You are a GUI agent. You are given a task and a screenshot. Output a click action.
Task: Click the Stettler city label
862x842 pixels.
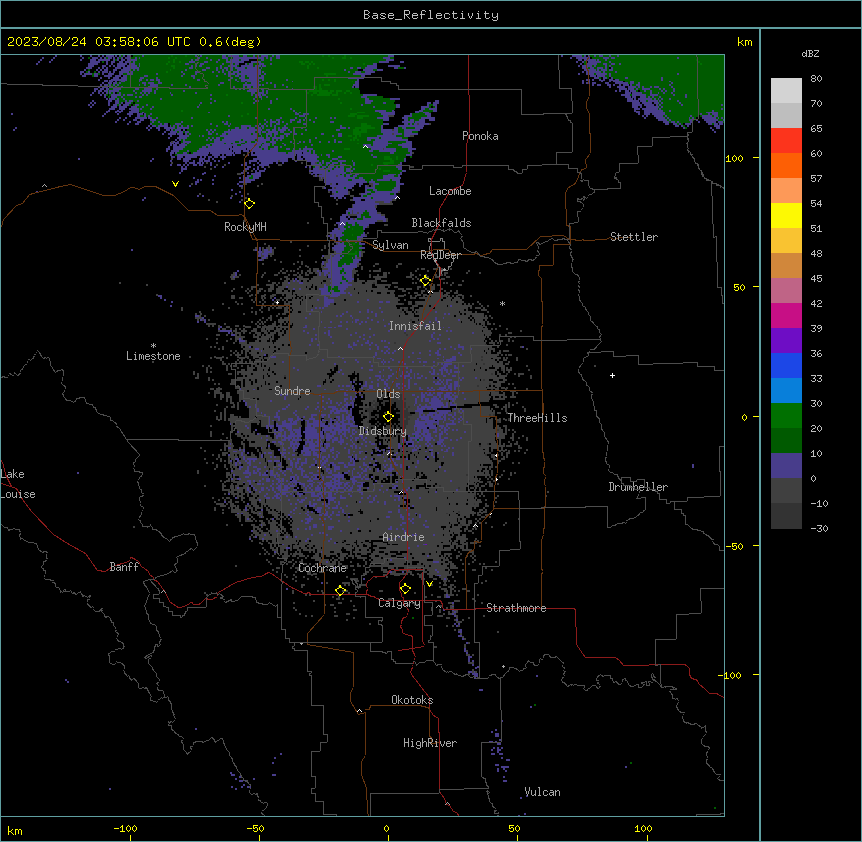tap(634, 237)
